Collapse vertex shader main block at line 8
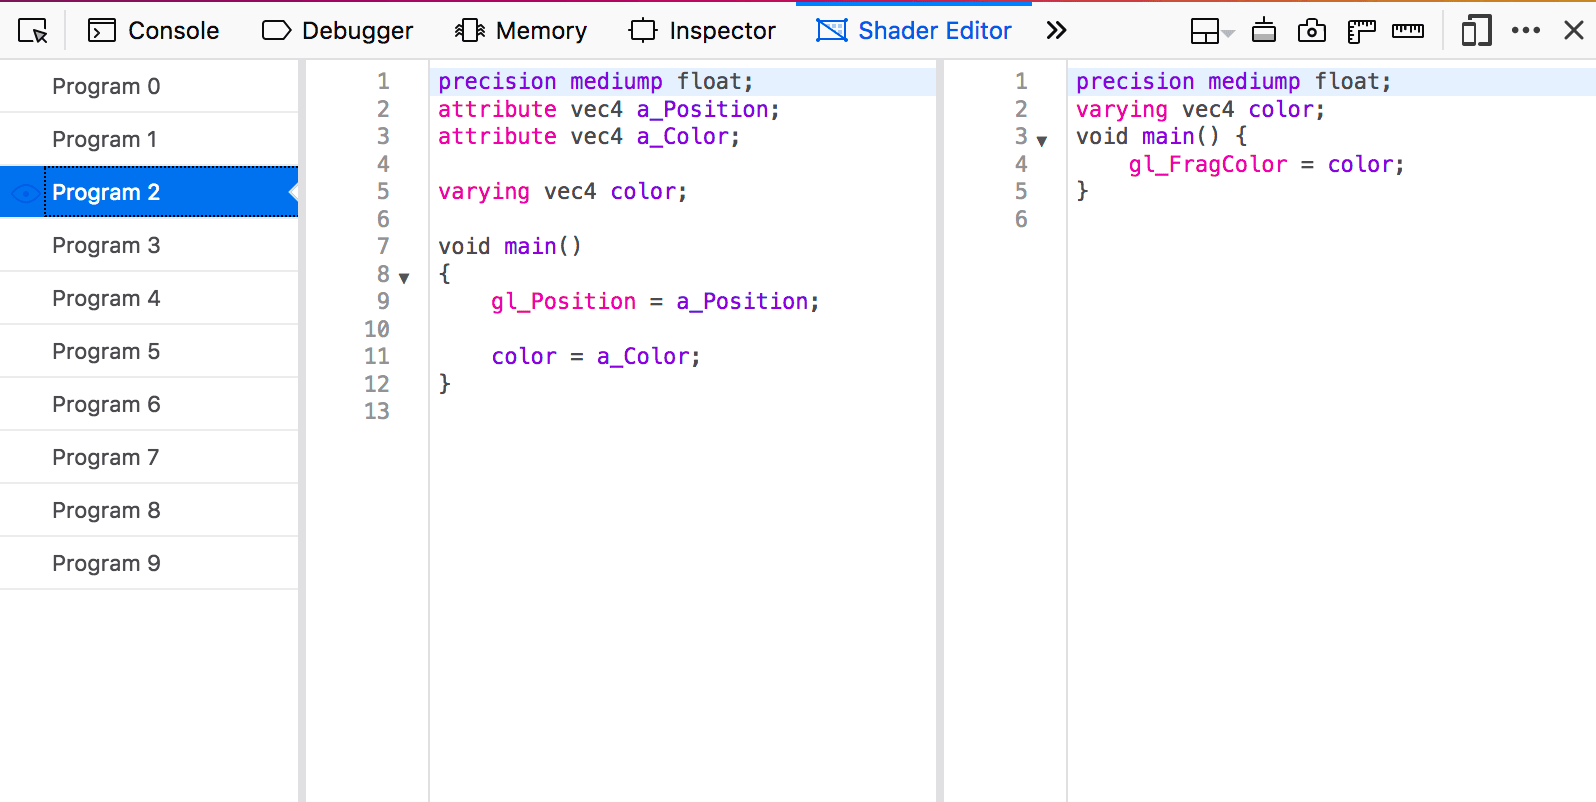This screenshot has width=1596, height=802. [404, 278]
